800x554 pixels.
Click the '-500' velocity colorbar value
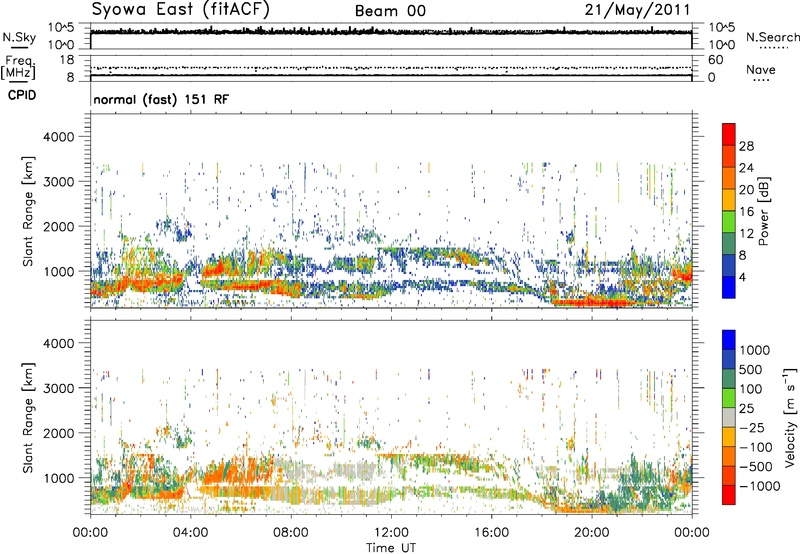point(756,467)
